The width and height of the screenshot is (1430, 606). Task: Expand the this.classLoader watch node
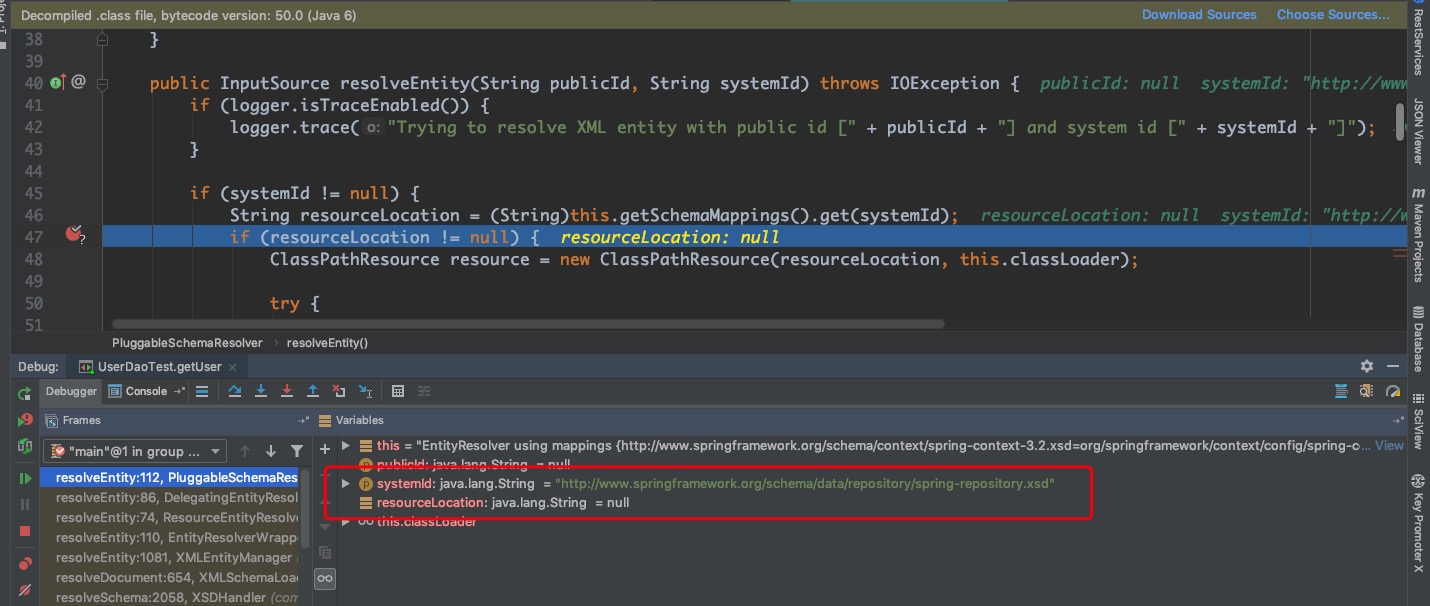coord(346,521)
